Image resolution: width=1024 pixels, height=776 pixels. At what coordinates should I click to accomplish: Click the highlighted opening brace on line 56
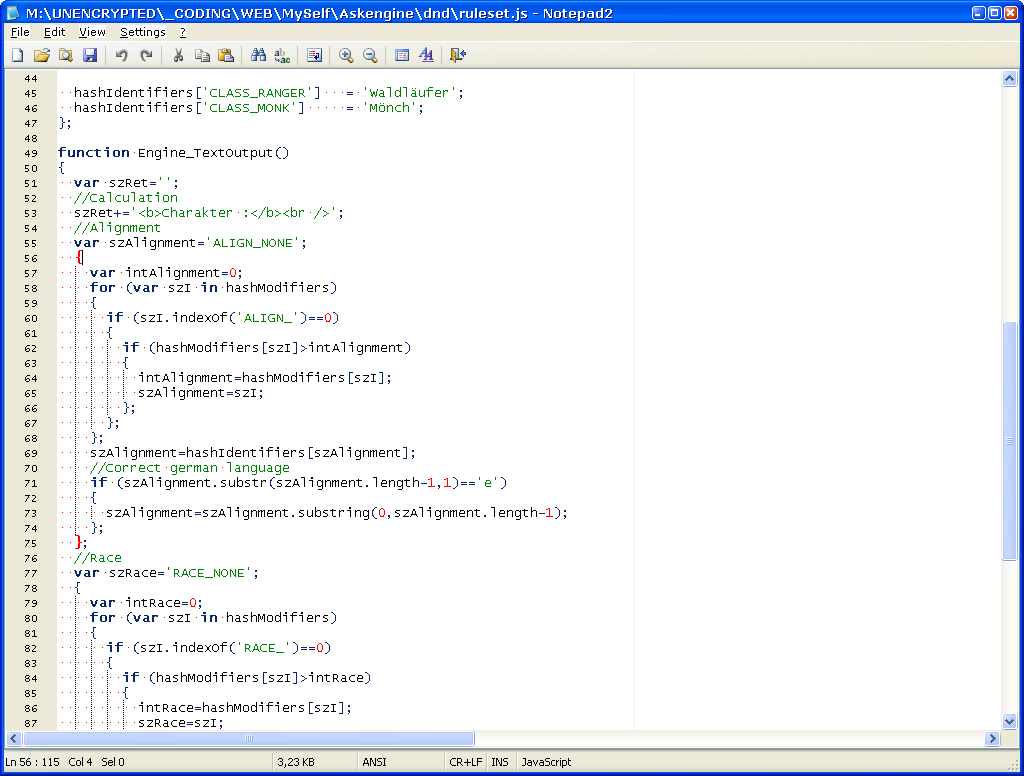point(80,258)
